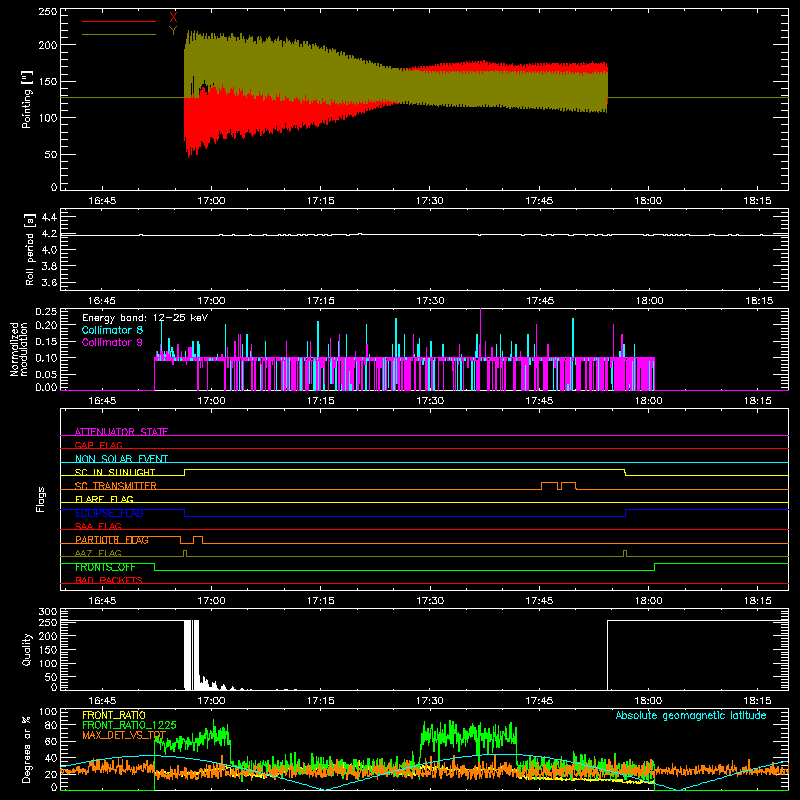Click the NON_SOLAR_EVENT flag label
800x800 pixels.
pos(121,459)
